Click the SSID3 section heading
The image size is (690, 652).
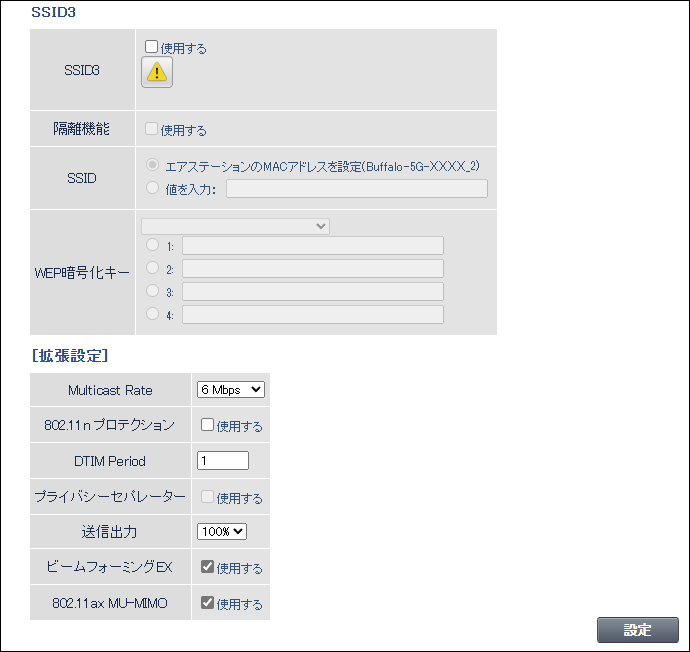coord(53,12)
